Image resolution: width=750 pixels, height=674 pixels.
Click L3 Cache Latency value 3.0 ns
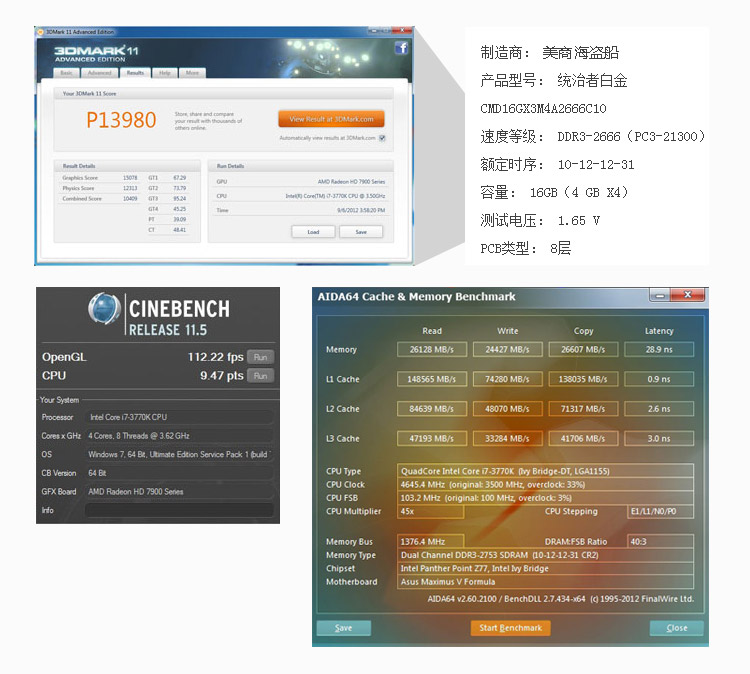coord(659,439)
